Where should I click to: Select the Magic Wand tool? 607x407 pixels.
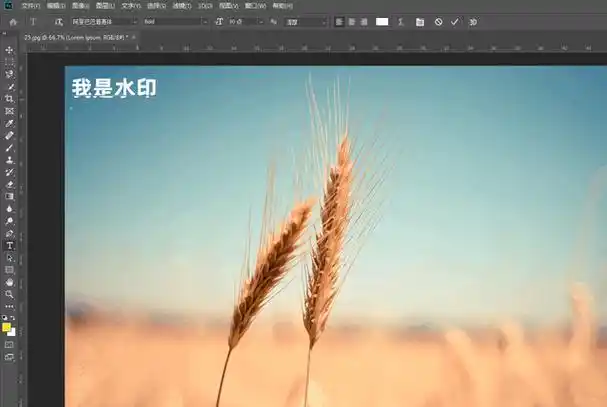tap(9, 87)
